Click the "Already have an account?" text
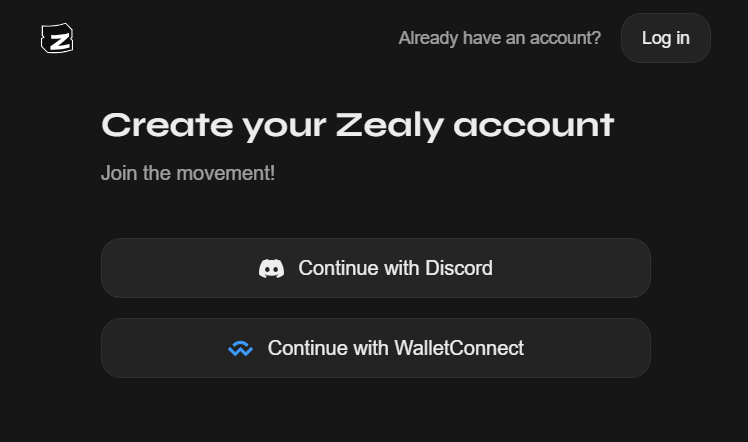Viewport: 748px width, 442px height. 499,38
